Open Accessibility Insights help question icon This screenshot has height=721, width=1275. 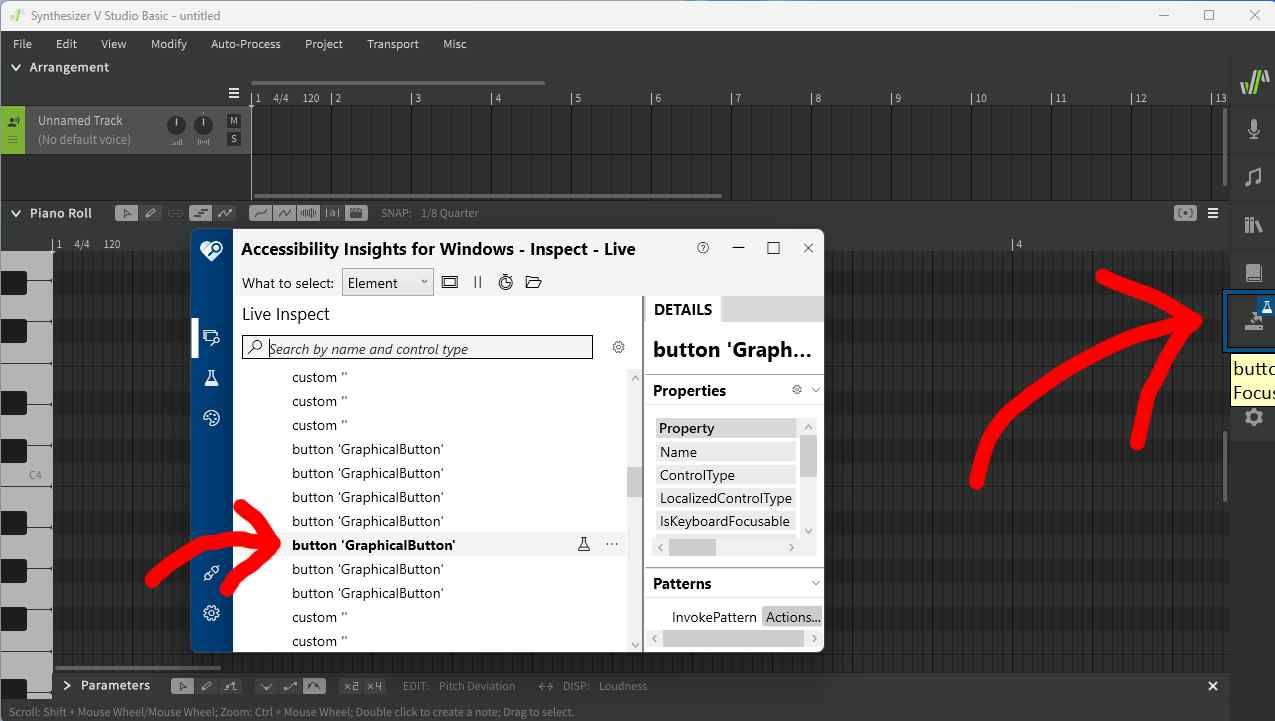click(703, 248)
